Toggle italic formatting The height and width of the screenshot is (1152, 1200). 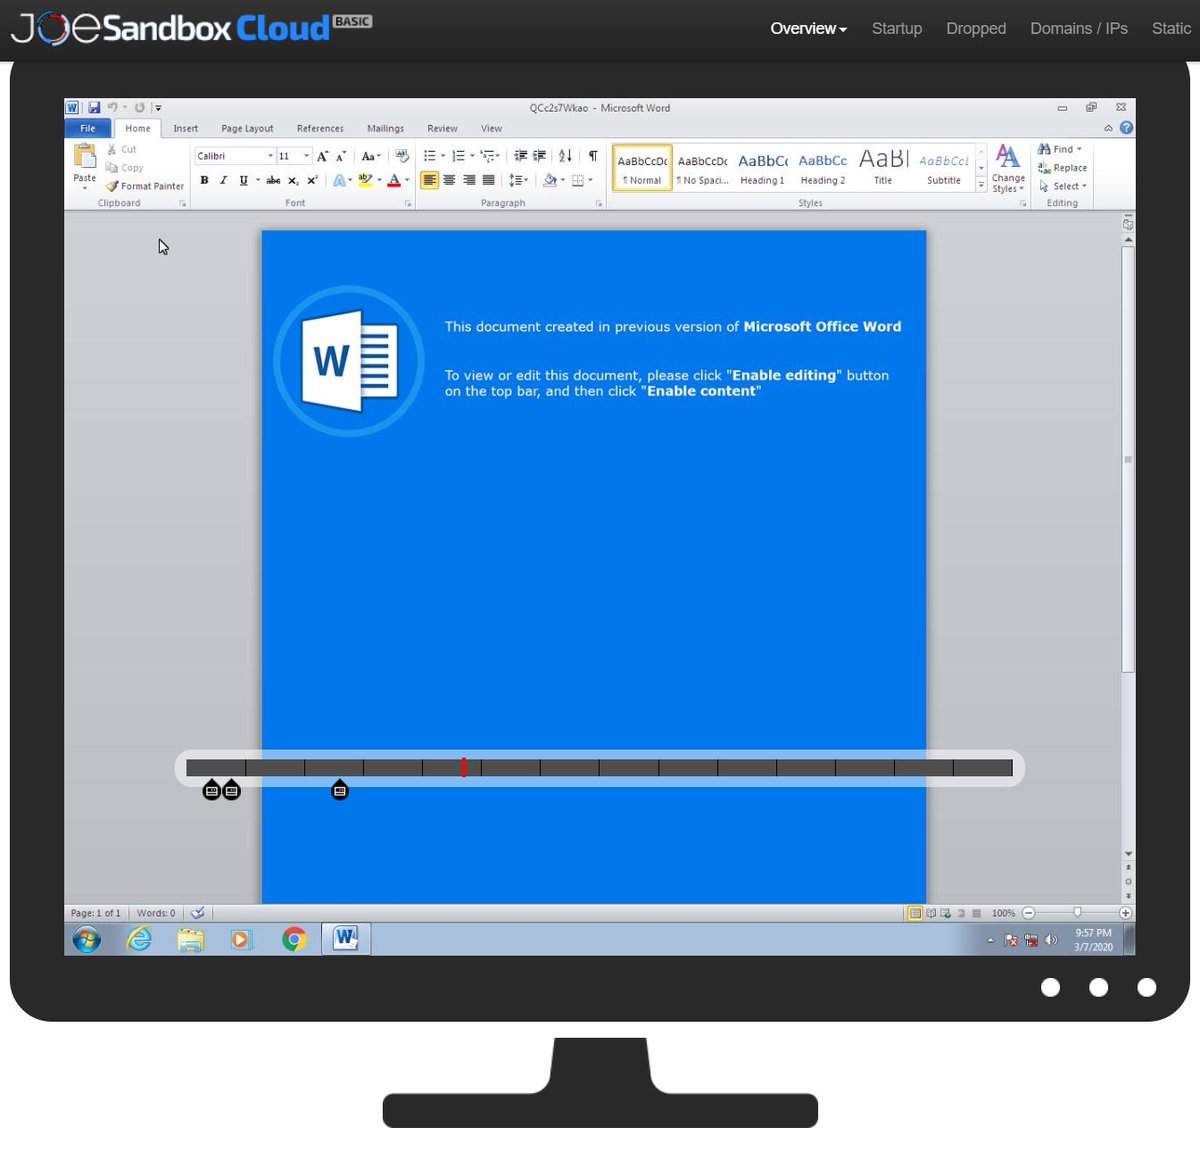point(223,180)
